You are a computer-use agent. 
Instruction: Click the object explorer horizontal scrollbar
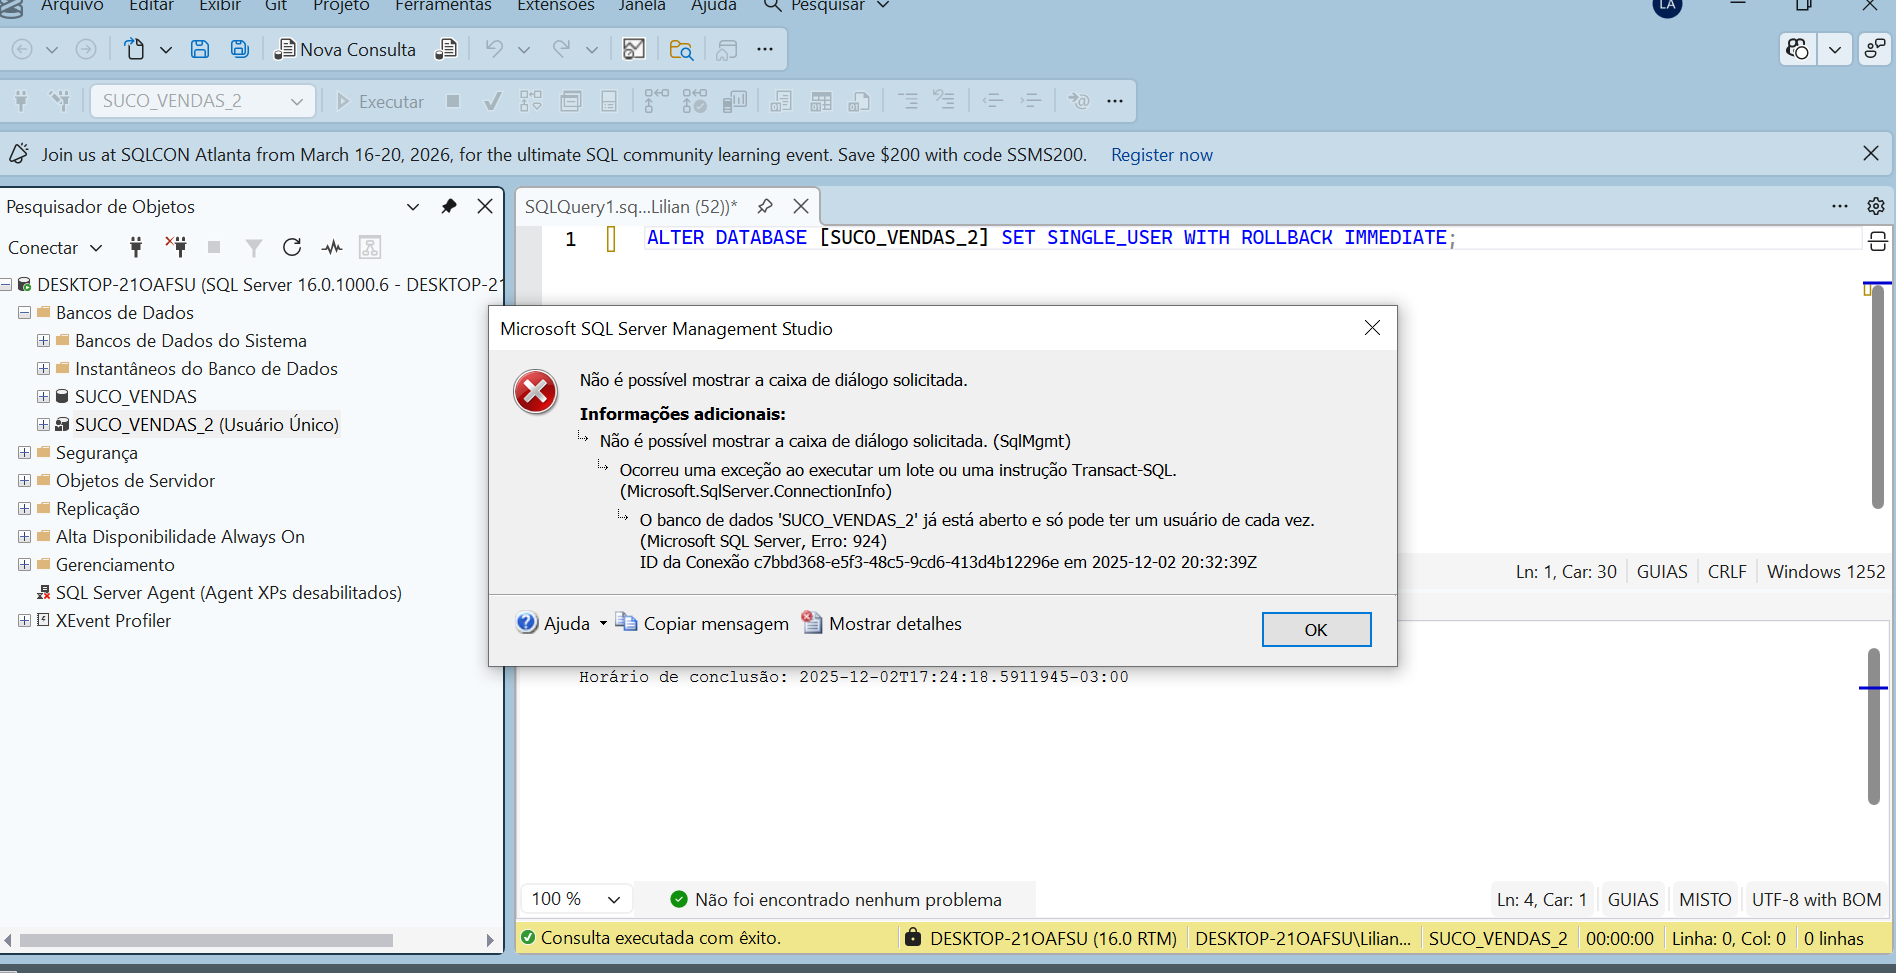(206, 940)
